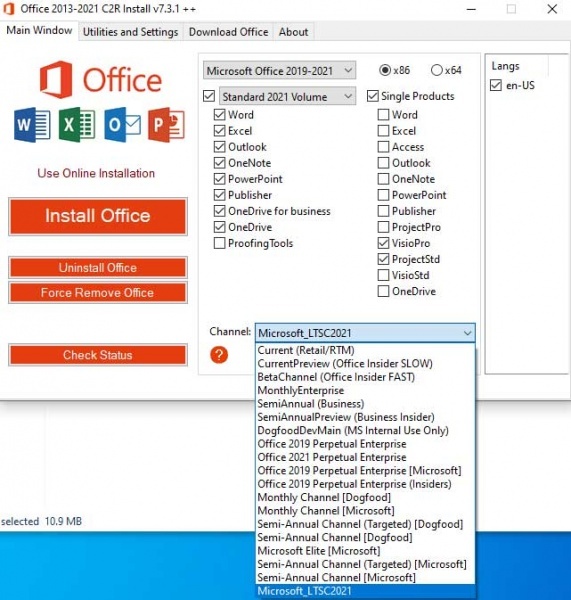Viewport: 571px width, 600px height.
Task: Click the Use Online Installation text
Action: (96, 173)
